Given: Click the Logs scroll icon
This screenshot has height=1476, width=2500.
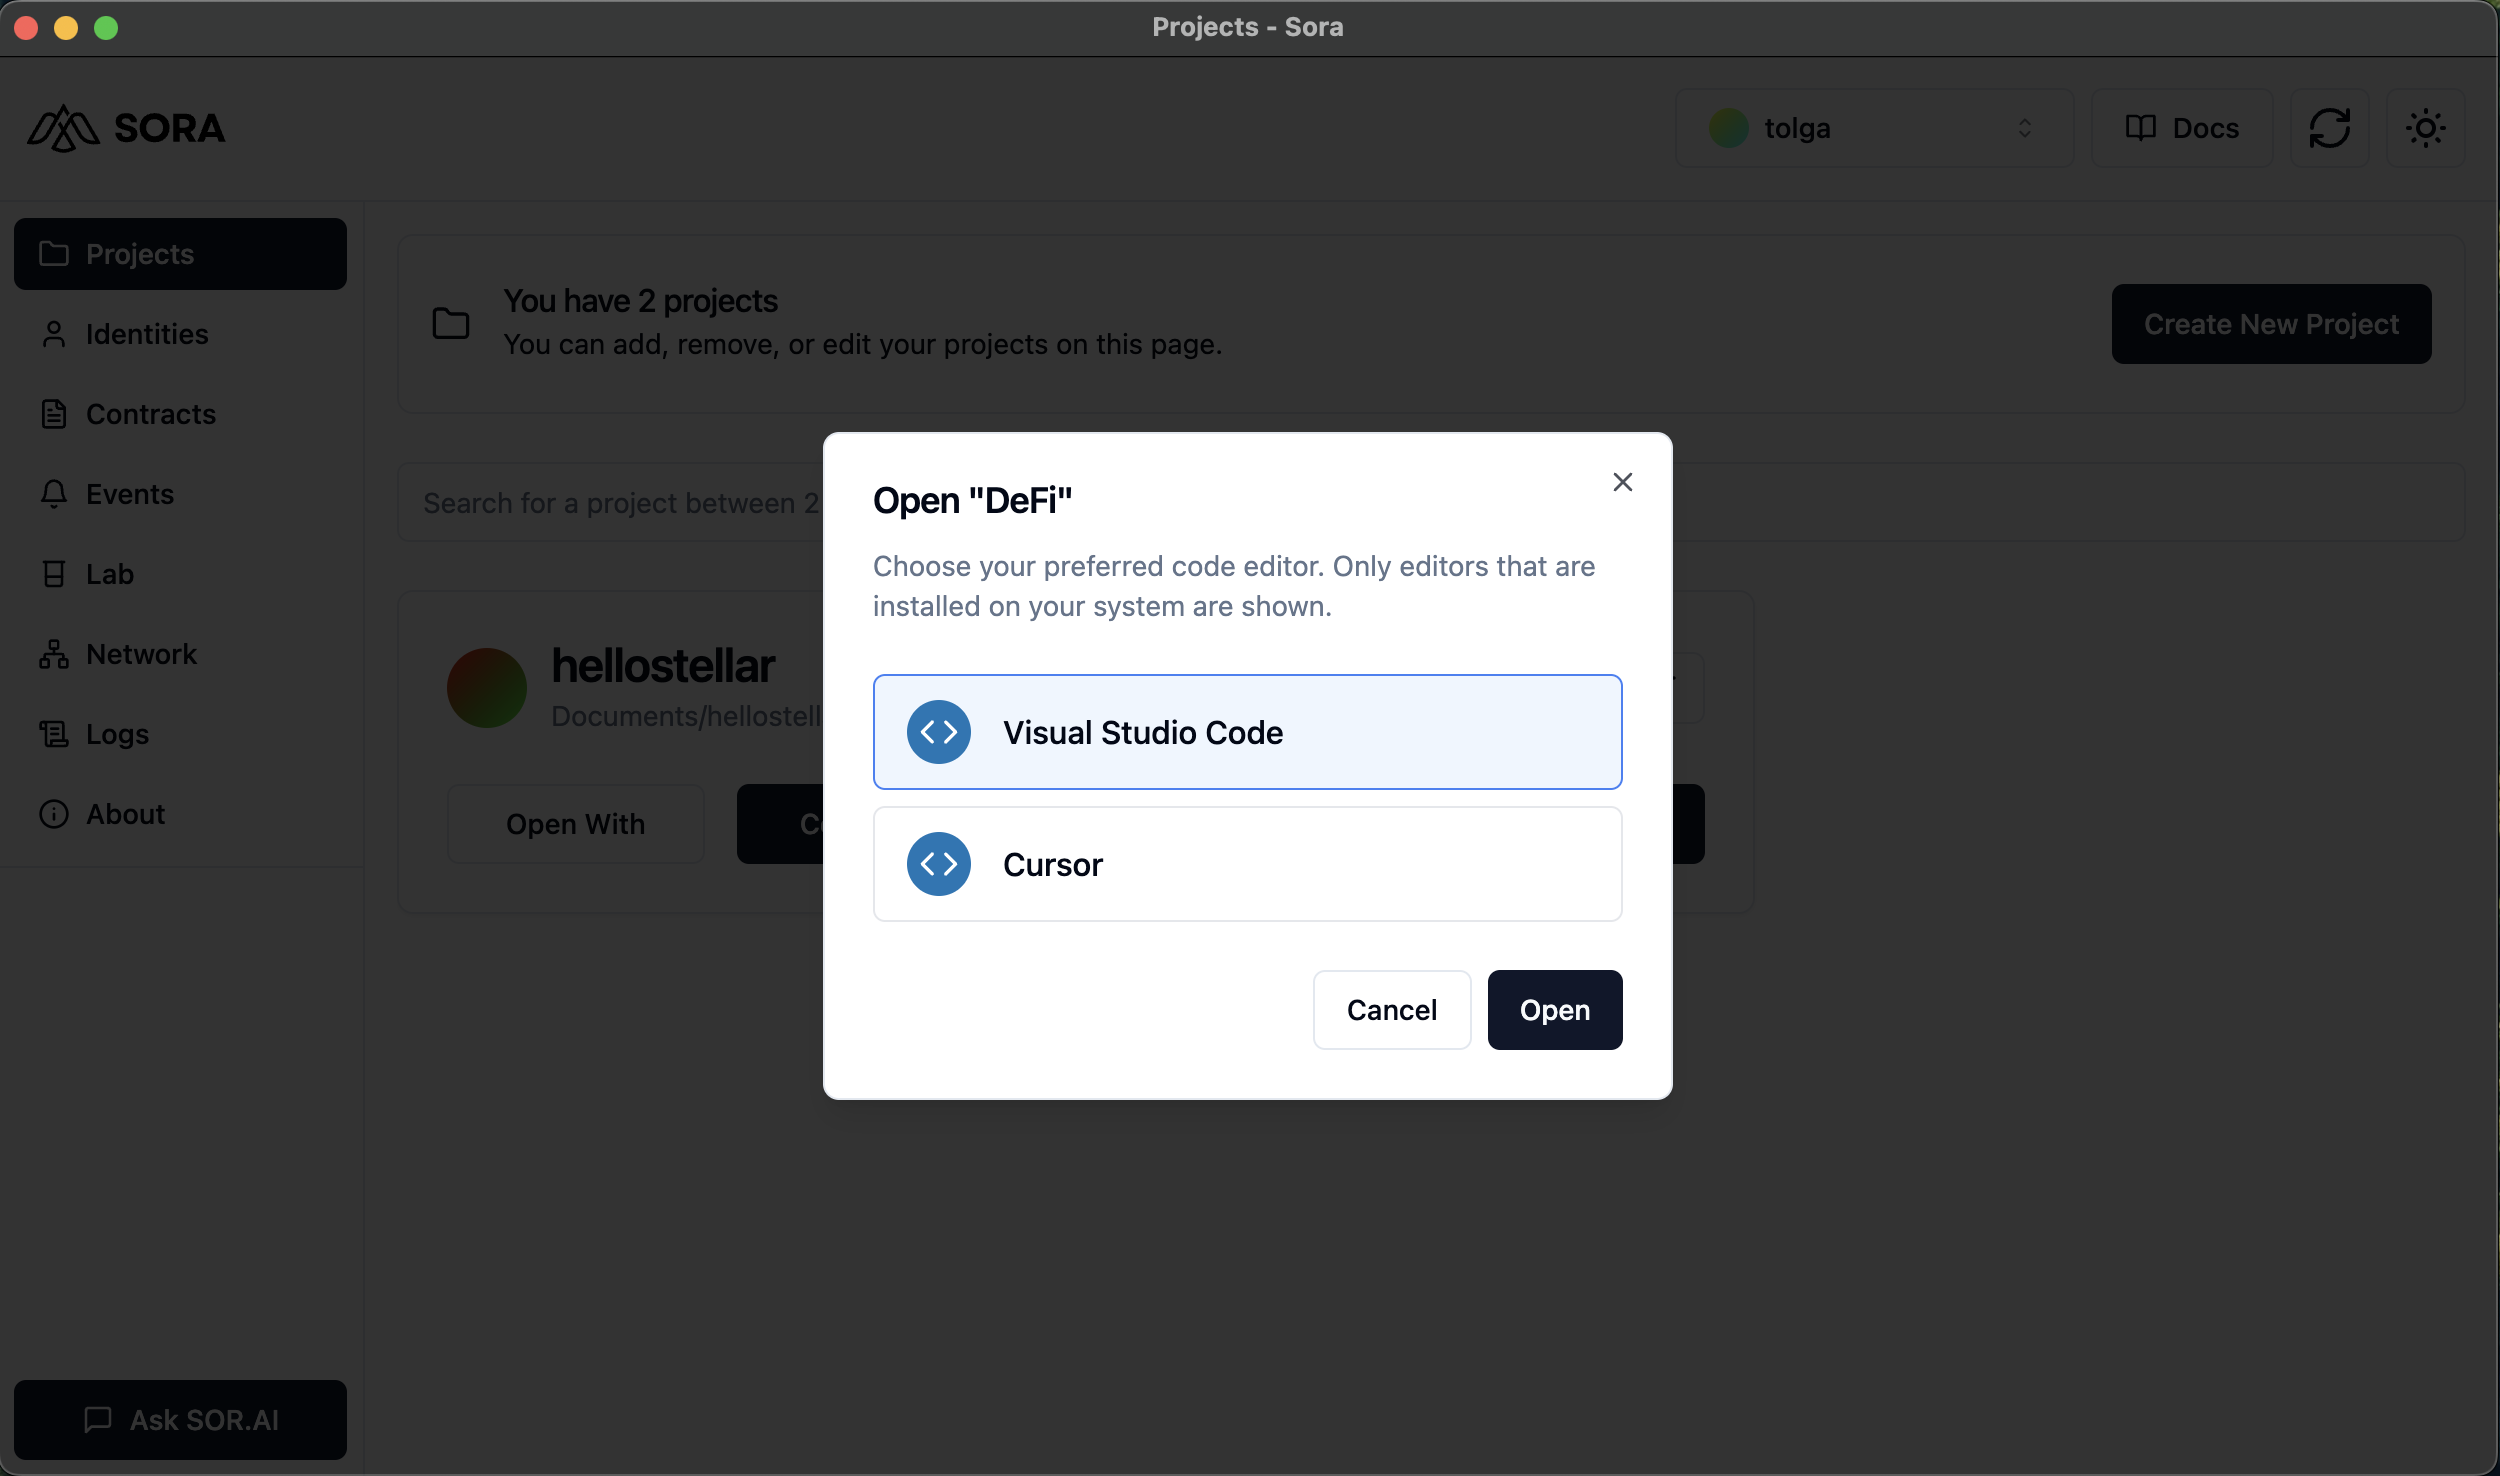Looking at the screenshot, I should tap(54, 734).
